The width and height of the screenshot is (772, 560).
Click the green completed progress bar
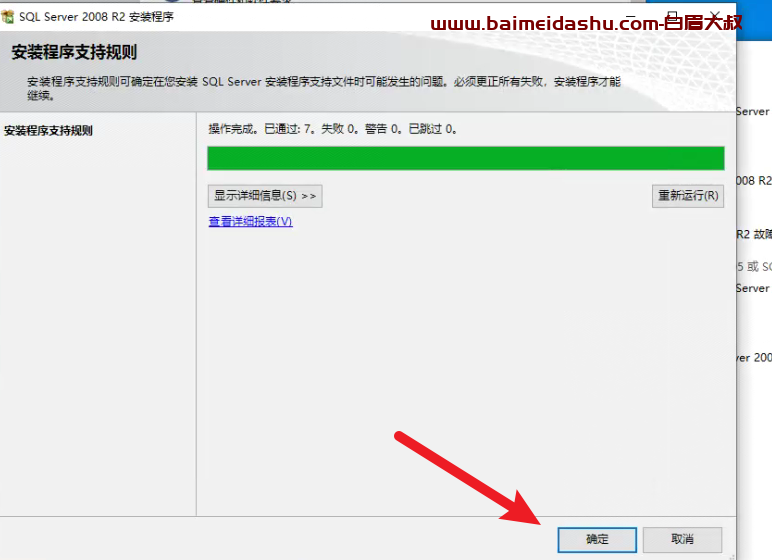466,158
